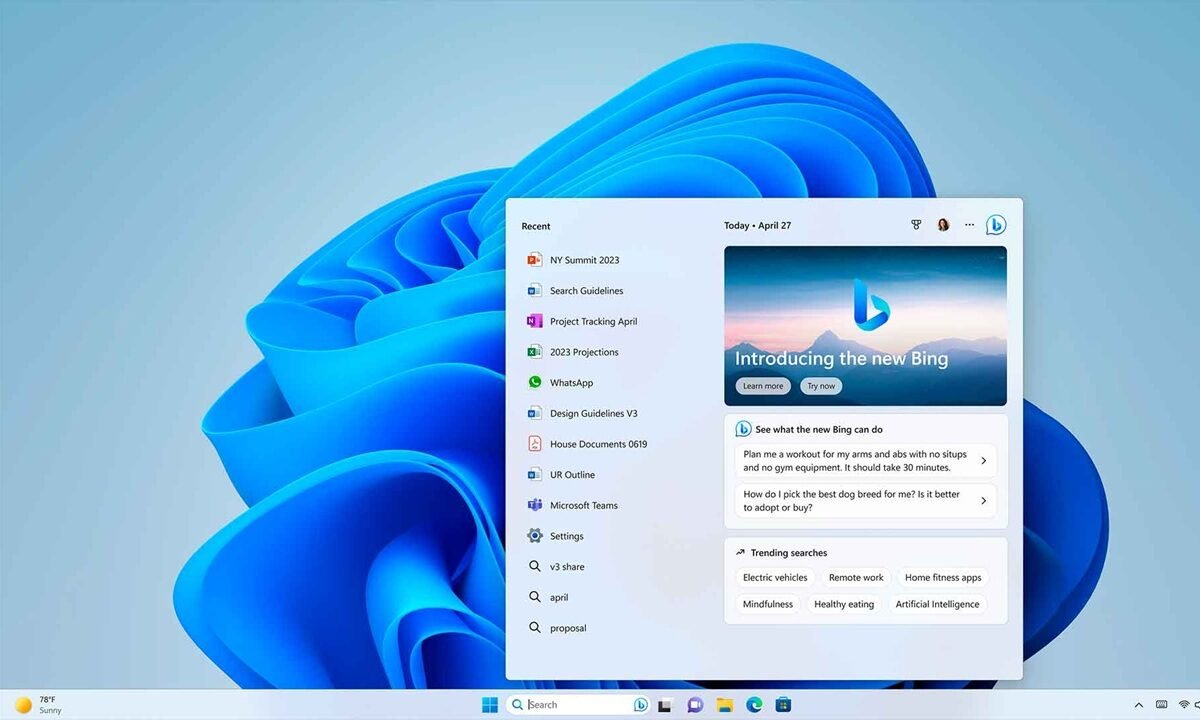The width and height of the screenshot is (1200, 720).
Task: Click the Today • April 27 date text
Action: 758,225
